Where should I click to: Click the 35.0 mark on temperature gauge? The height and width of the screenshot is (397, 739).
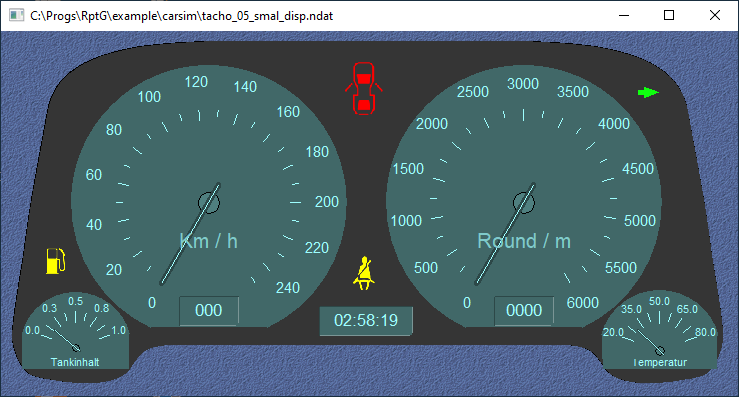click(631, 309)
